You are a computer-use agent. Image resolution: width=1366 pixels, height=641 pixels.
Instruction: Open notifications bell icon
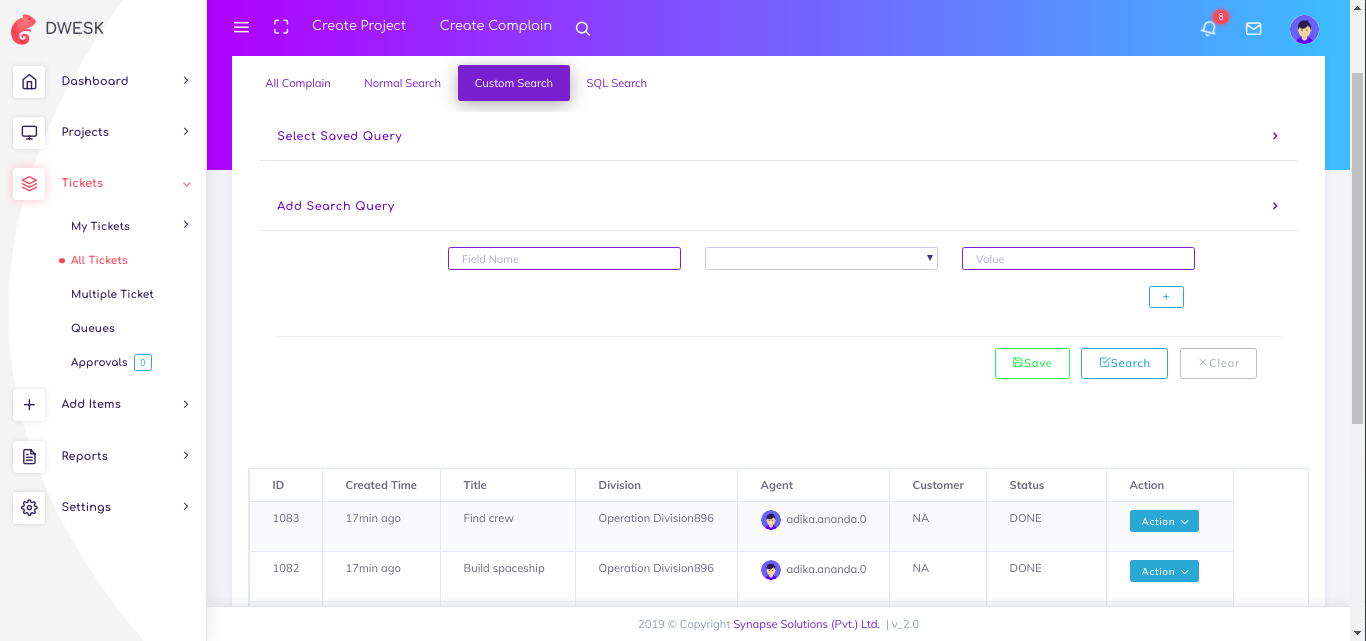pos(1209,29)
